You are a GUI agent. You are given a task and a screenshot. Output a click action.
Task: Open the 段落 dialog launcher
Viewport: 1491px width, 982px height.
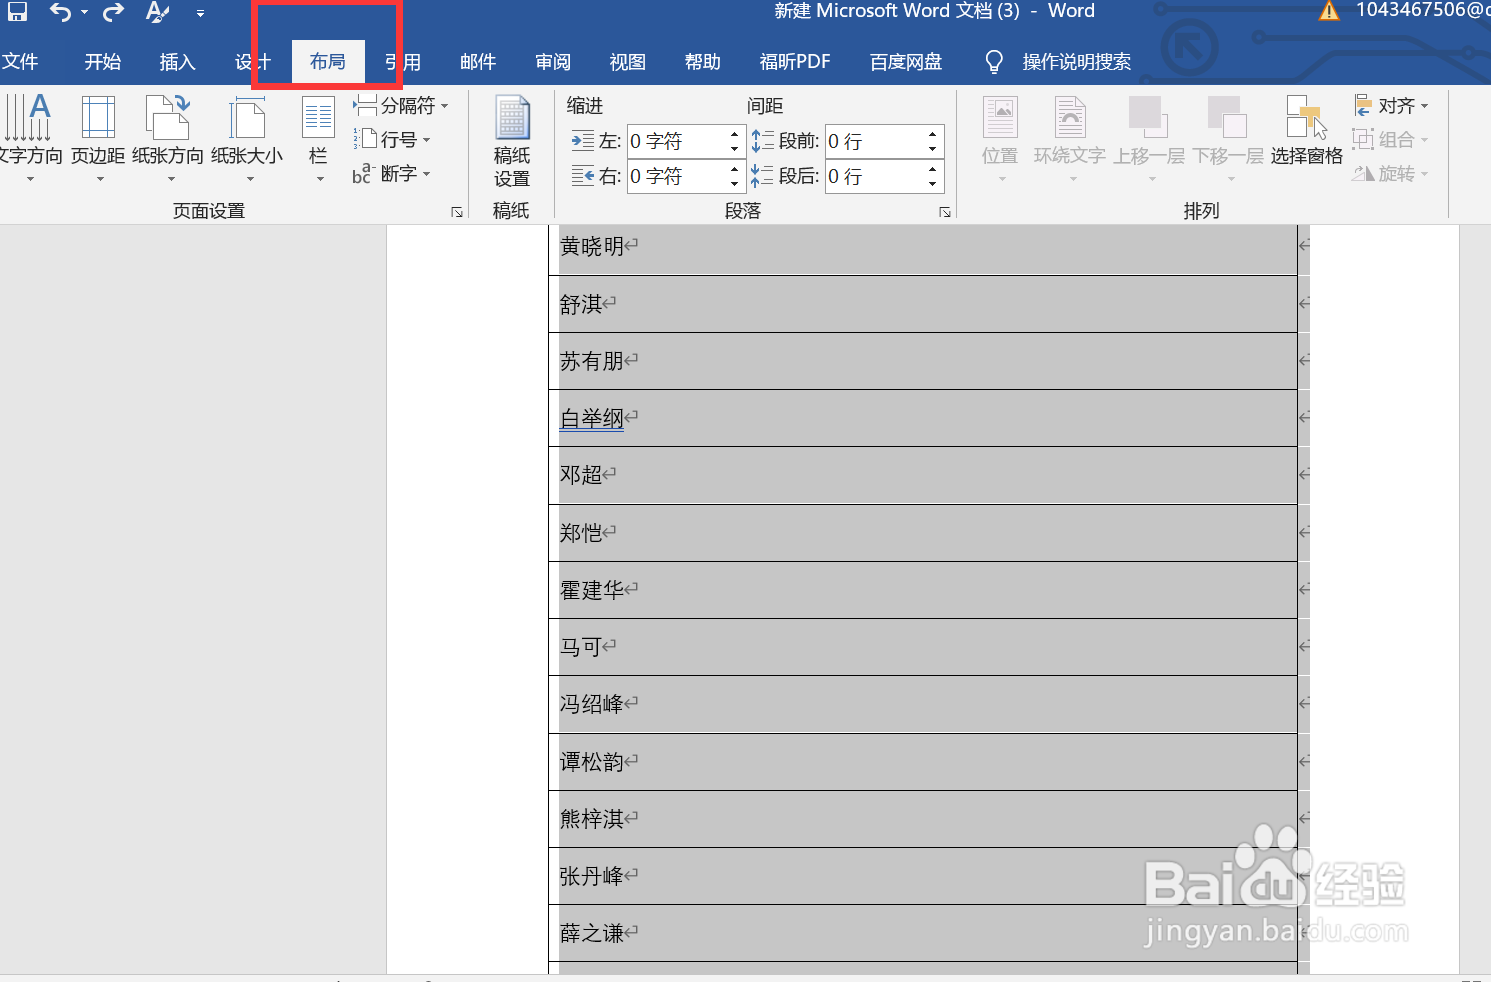point(944,211)
